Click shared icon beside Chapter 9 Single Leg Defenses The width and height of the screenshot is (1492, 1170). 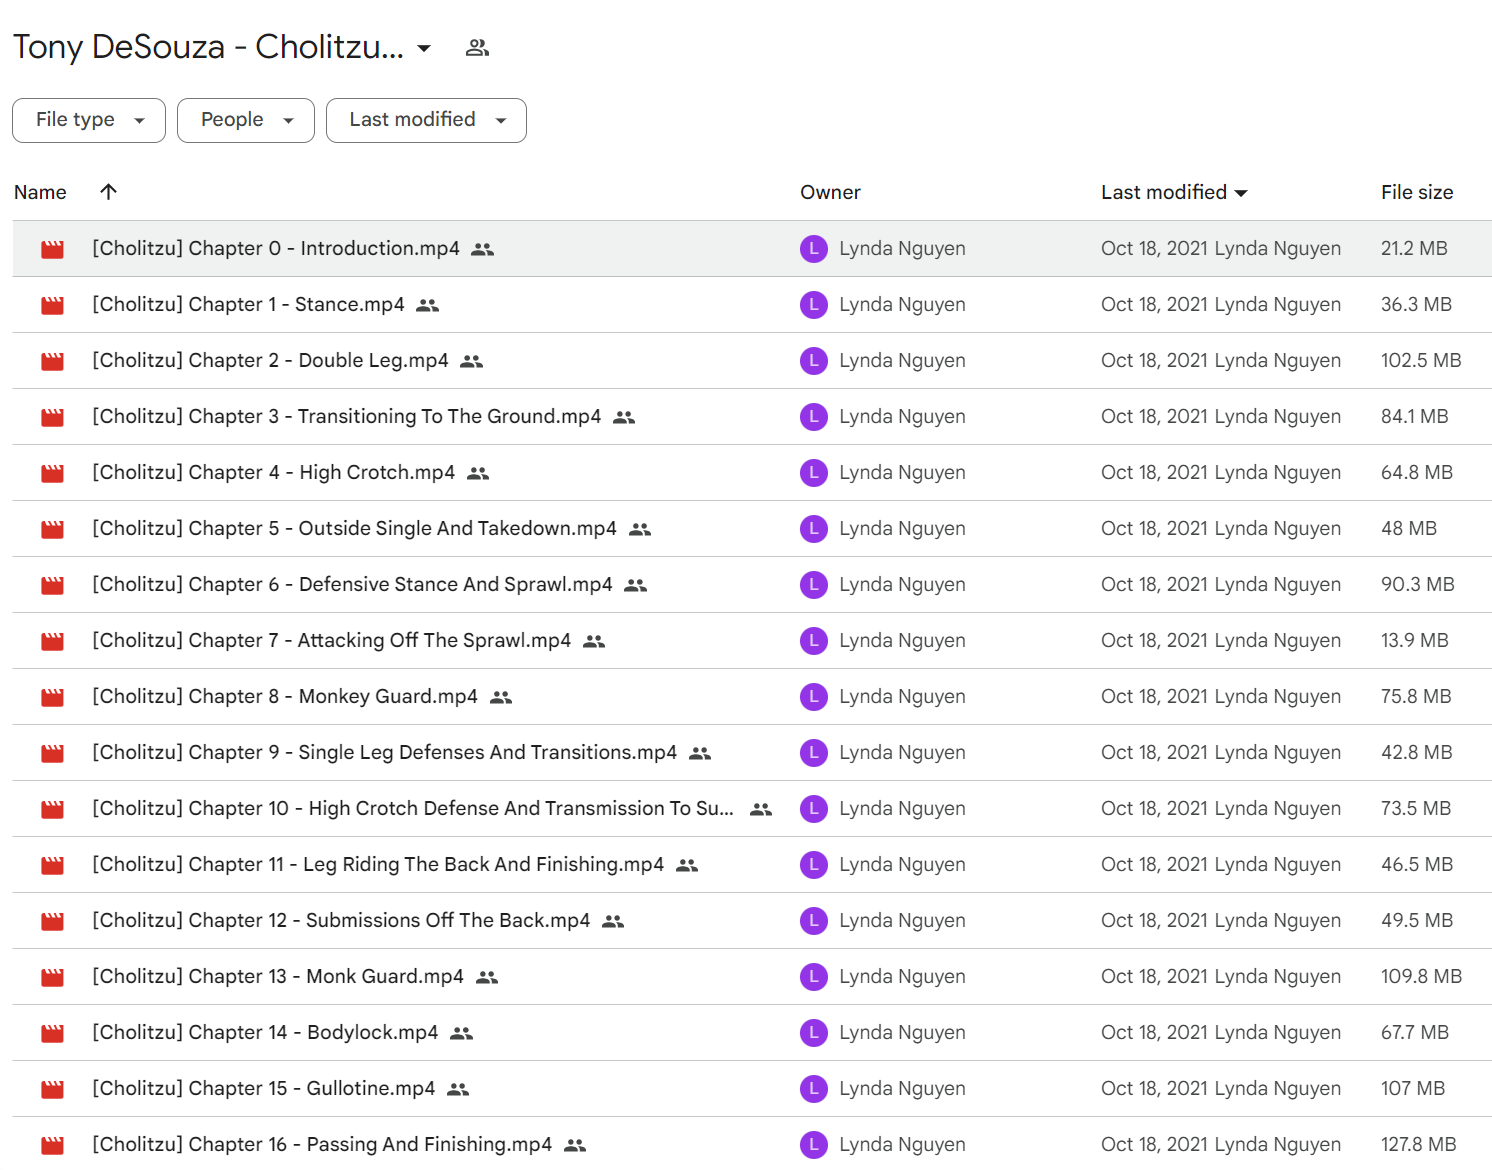pos(700,753)
